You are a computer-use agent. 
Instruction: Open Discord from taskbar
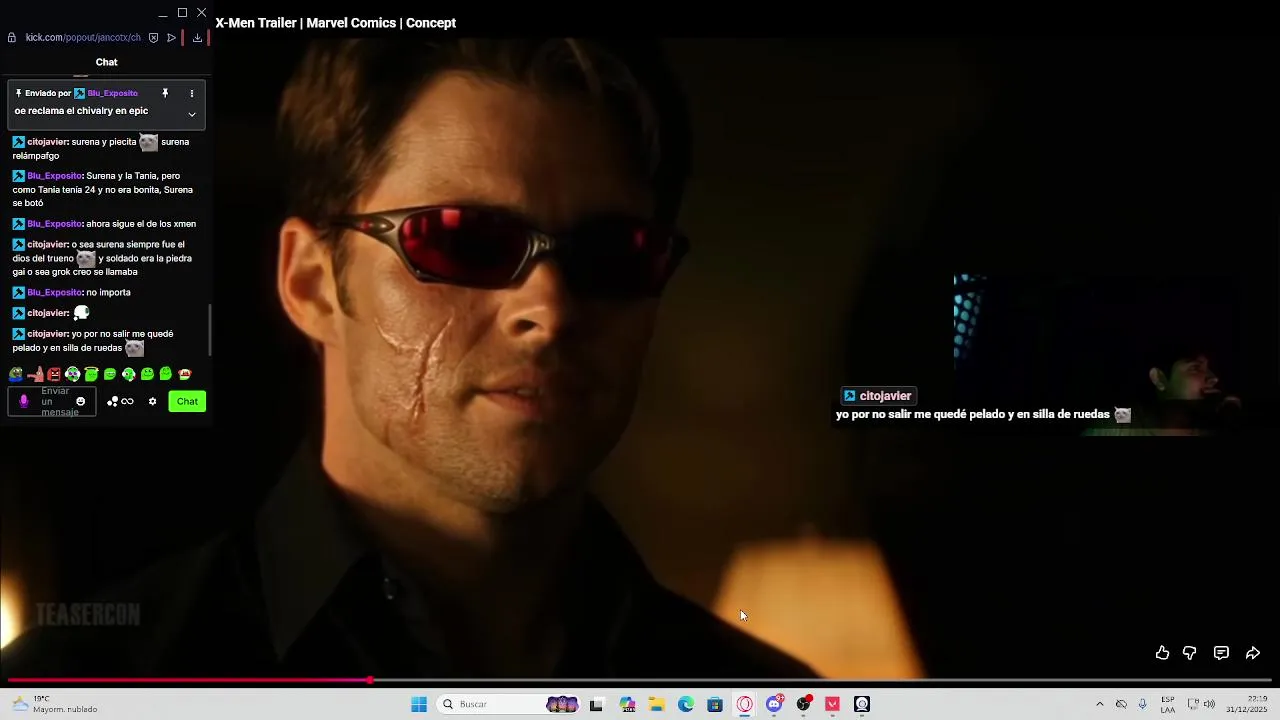click(x=774, y=704)
